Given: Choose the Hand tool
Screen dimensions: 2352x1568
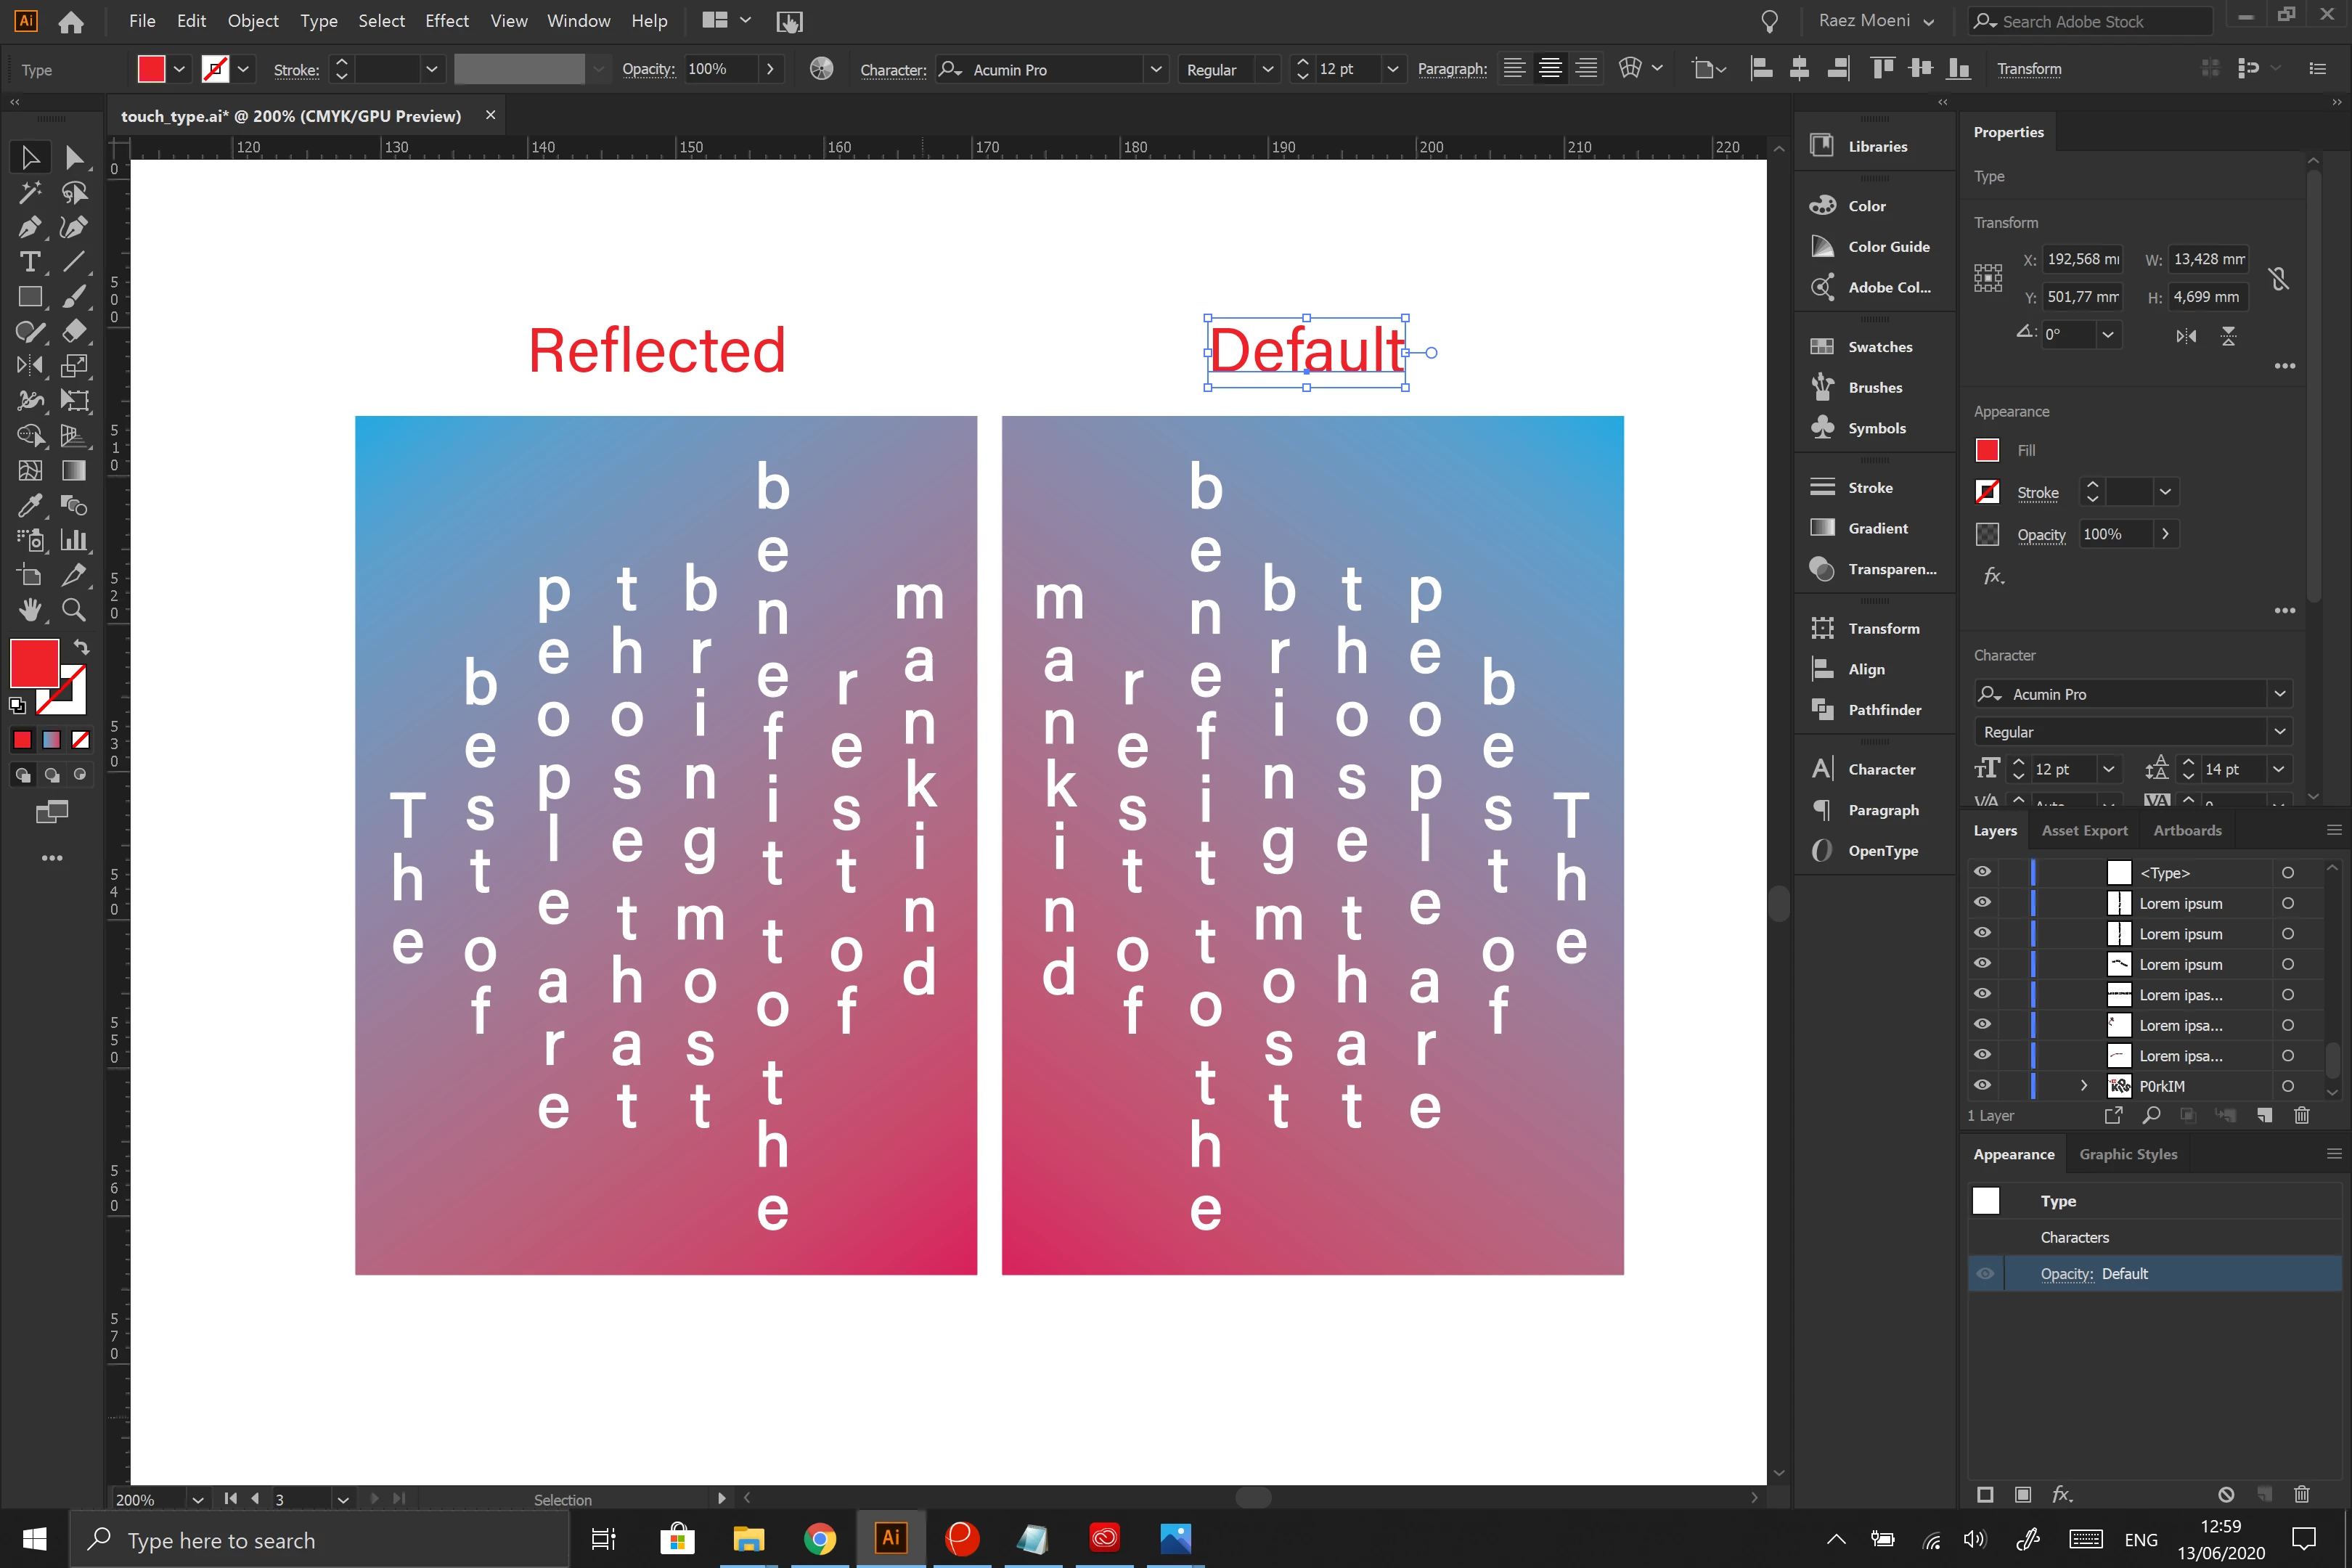Looking at the screenshot, I should (30, 610).
